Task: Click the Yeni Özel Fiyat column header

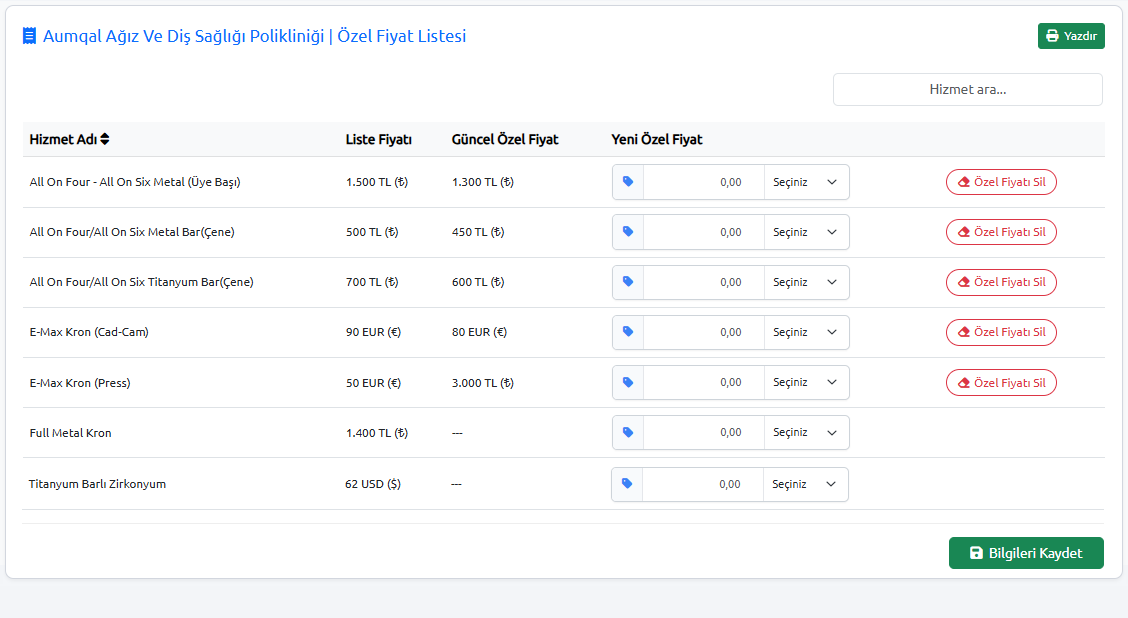Action: pyautogui.click(x=657, y=139)
